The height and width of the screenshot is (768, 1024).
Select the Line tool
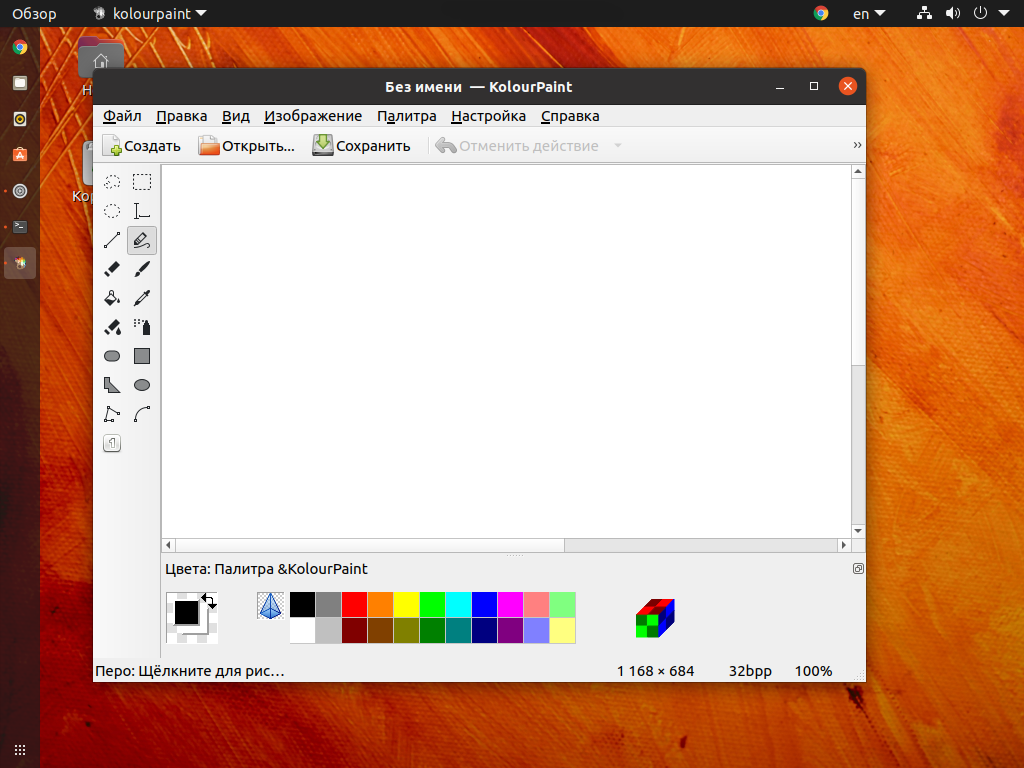pyautogui.click(x=112, y=240)
